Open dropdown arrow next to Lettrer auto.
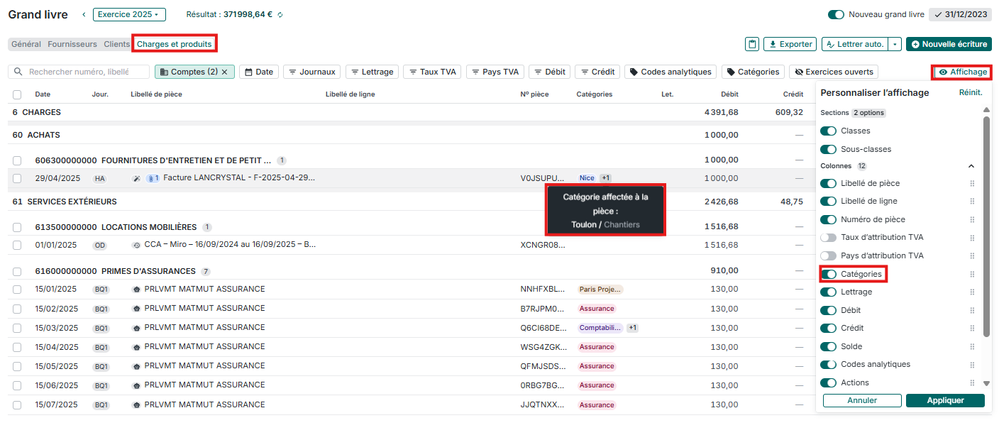 [x=894, y=44]
